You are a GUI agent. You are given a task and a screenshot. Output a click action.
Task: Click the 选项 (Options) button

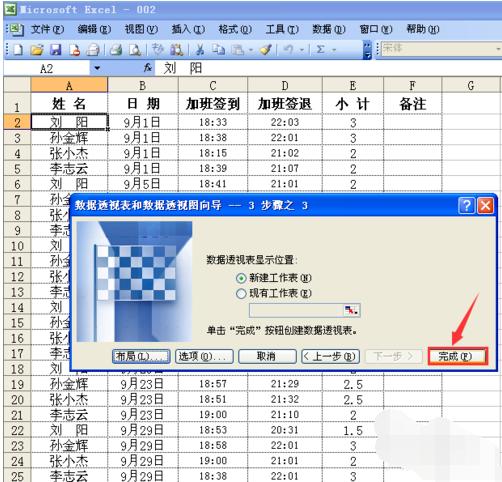tap(204, 356)
